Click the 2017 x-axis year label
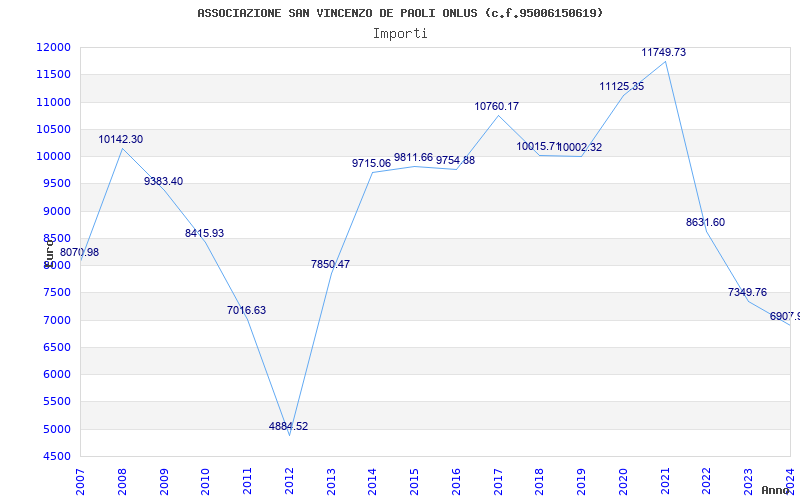 click(x=498, y=482)
